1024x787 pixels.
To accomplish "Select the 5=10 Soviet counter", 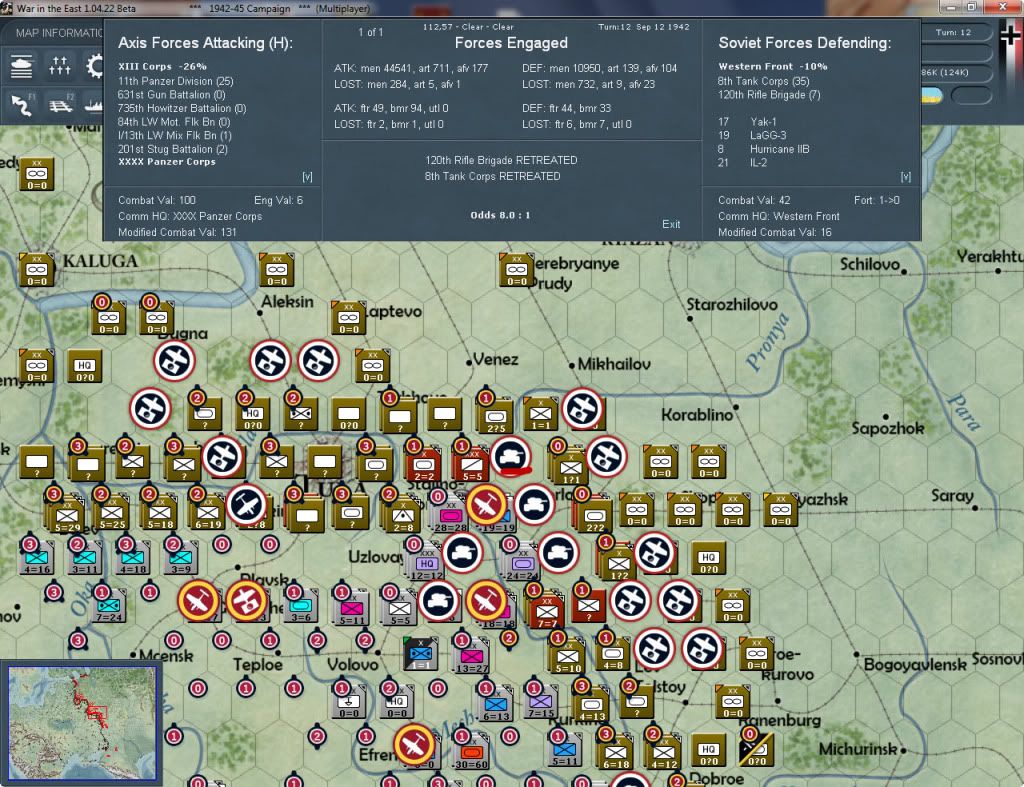I will (x=568, y=656).
